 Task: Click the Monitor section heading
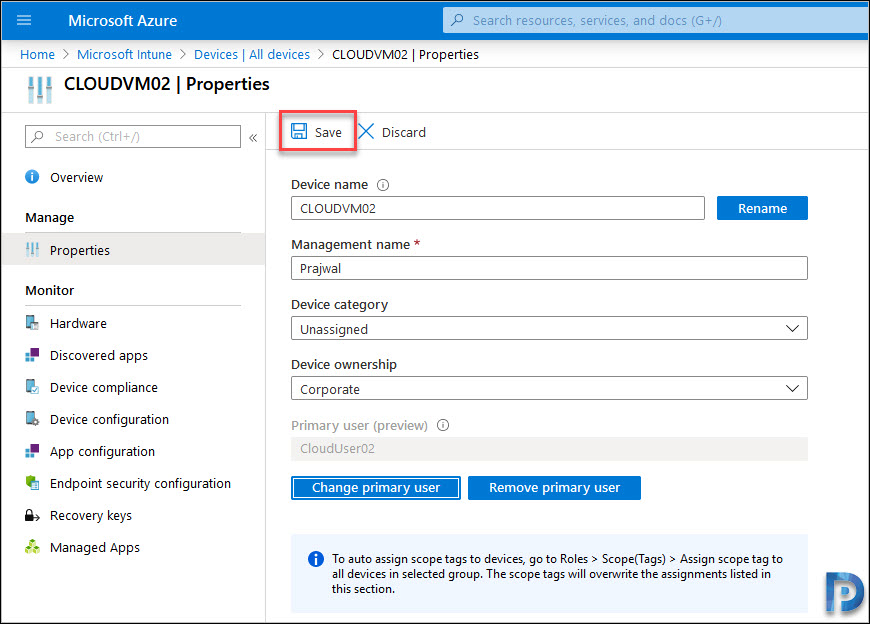(49, 290)
